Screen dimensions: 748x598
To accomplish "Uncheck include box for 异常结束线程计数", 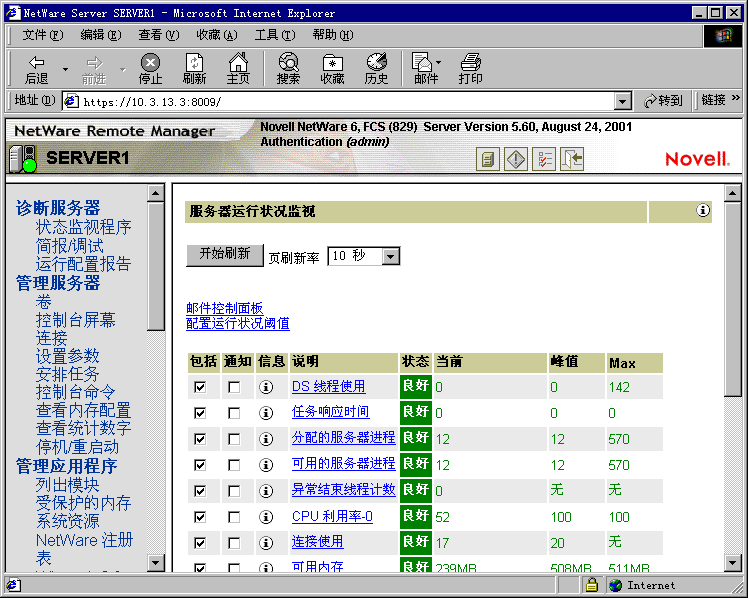I will (x=200, y=491).
